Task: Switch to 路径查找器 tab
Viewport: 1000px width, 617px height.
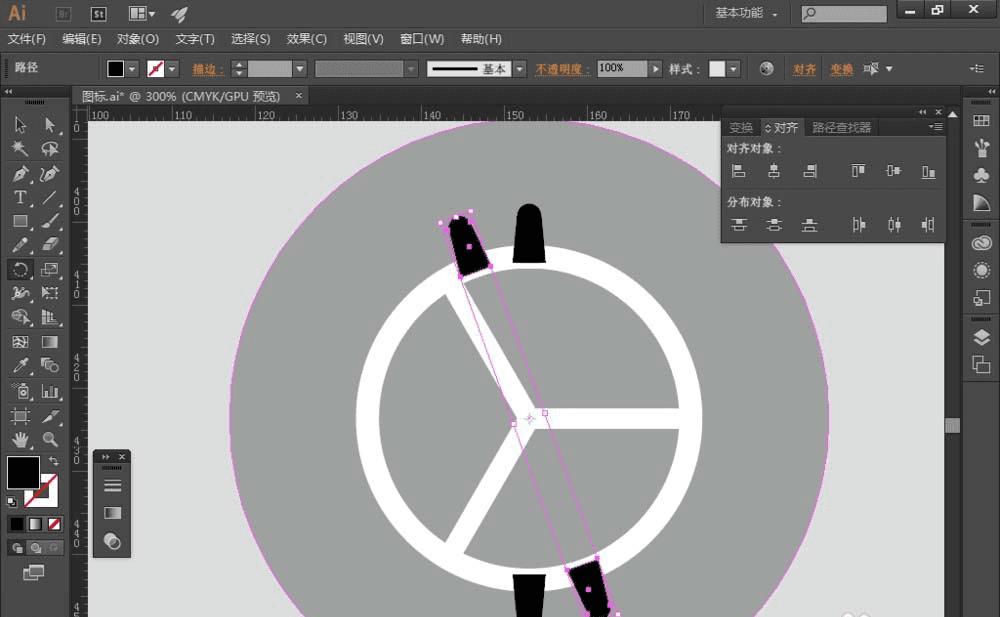Action: [x=841, y=128]
